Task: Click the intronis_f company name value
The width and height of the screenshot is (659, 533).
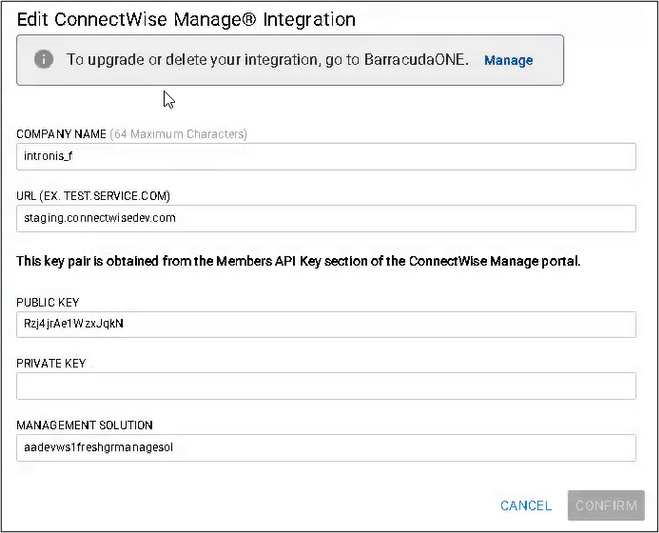Action: coord(50,156)
